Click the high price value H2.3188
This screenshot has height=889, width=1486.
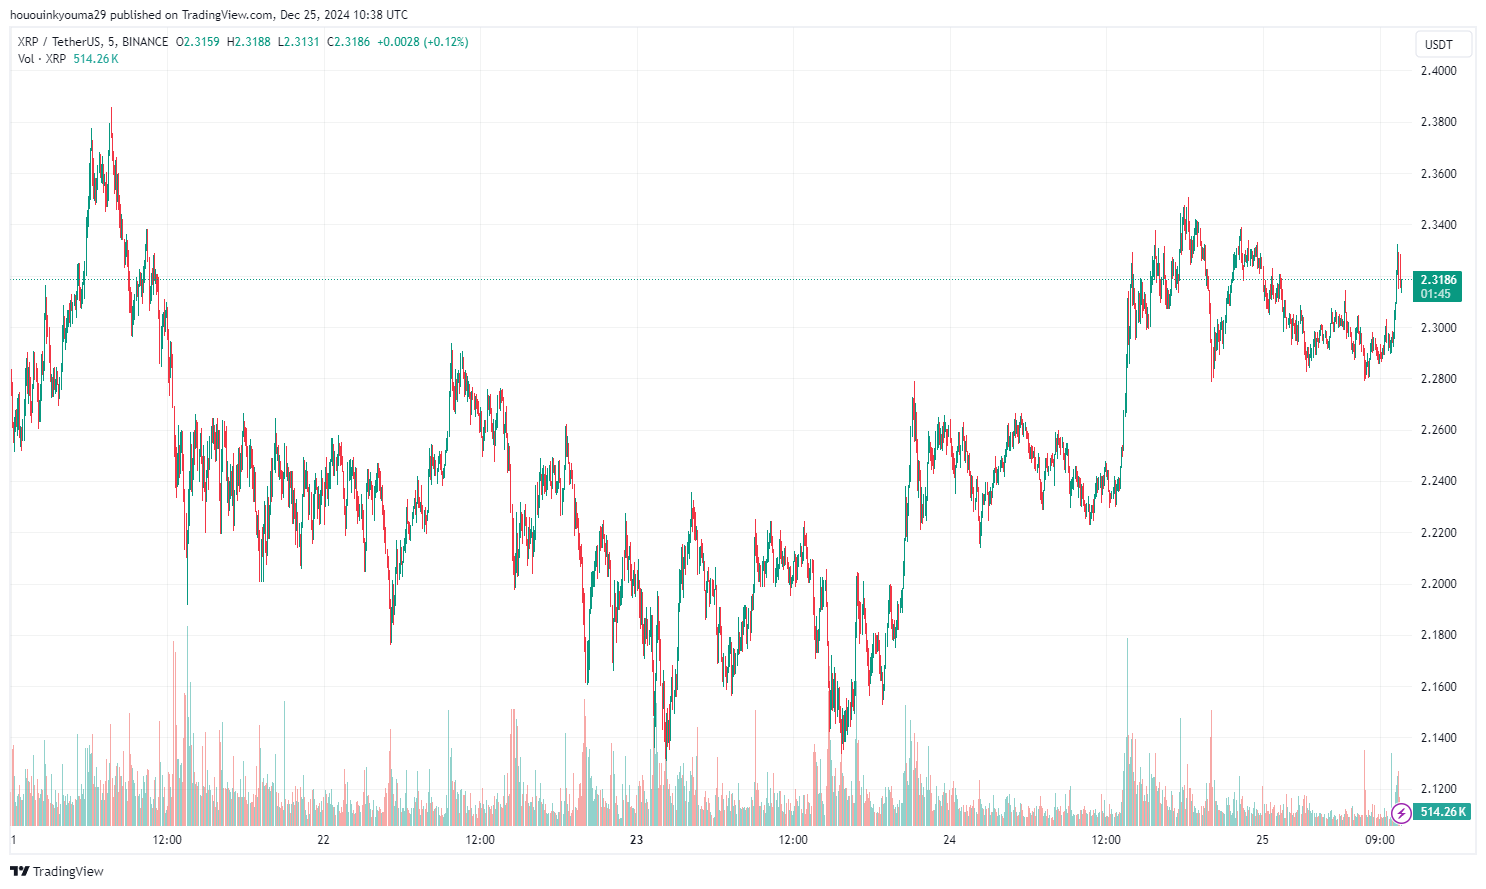[249, 42]
